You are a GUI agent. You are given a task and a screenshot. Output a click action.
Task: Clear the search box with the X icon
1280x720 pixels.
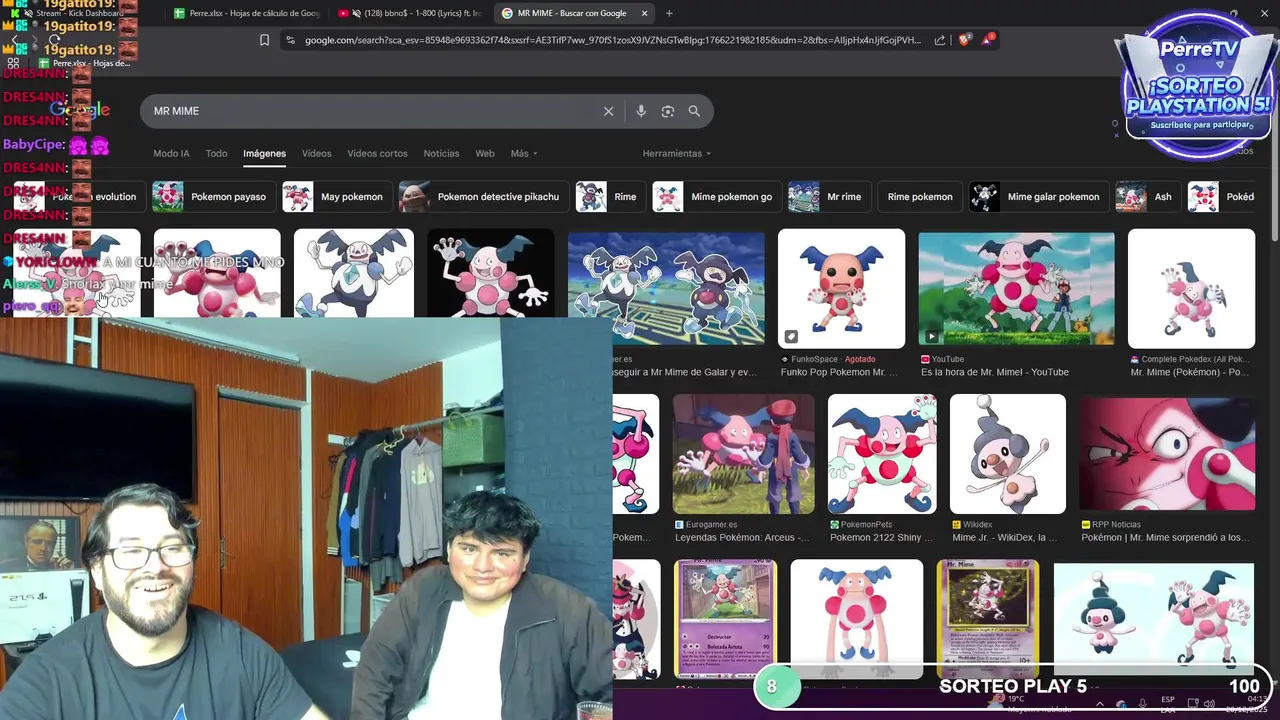[608, 111]
